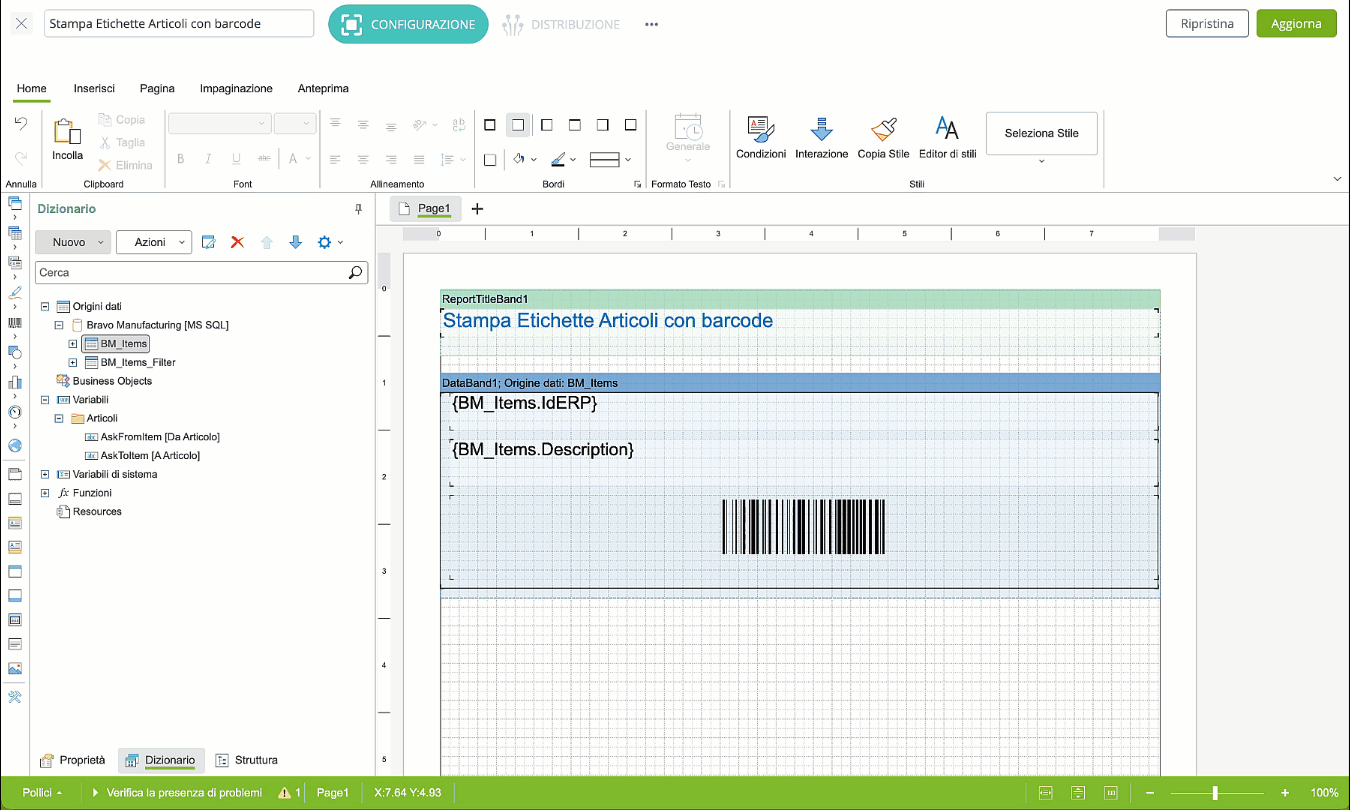Open the border style line dropdown
1350x810 pixels.
[x=610, y=159]
